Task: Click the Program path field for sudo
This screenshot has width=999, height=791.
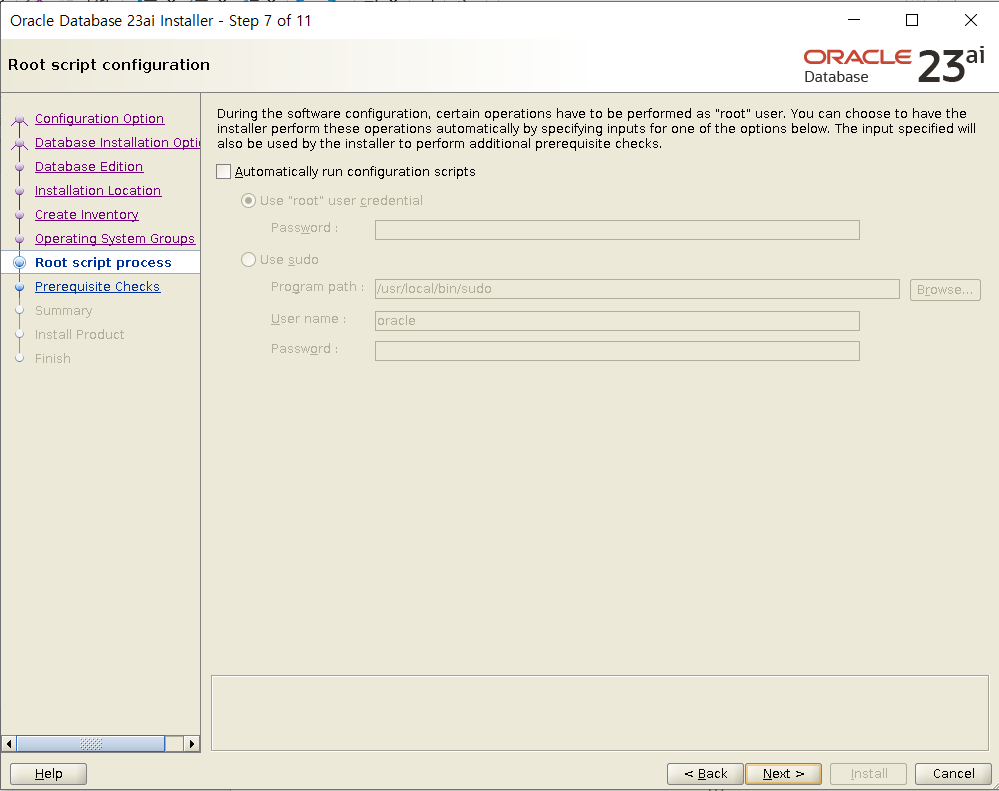Action: 637,289
